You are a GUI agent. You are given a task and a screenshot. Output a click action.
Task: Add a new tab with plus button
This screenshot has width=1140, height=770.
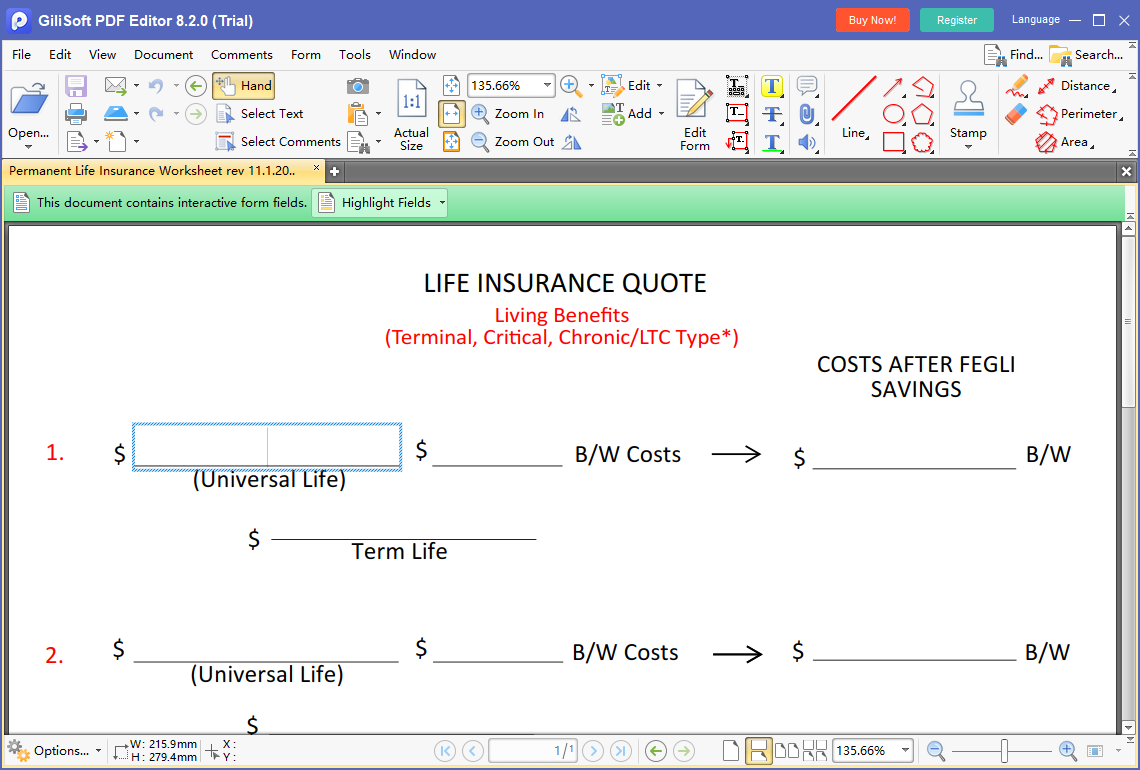[x=334, y=172]
